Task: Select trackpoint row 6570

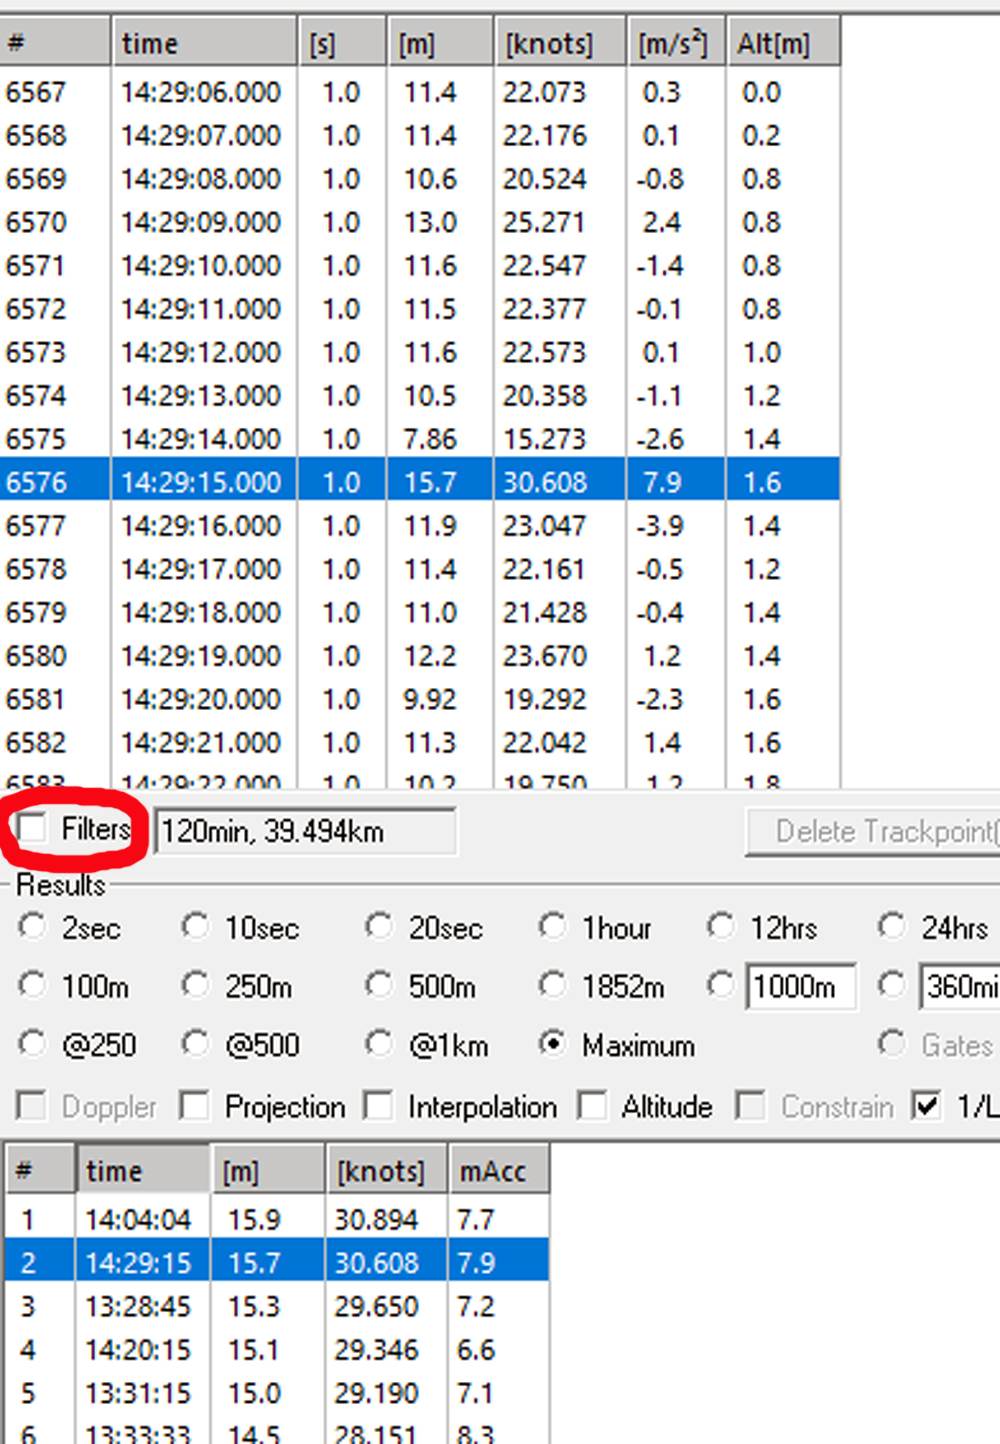Action: [x=200, y=222]
